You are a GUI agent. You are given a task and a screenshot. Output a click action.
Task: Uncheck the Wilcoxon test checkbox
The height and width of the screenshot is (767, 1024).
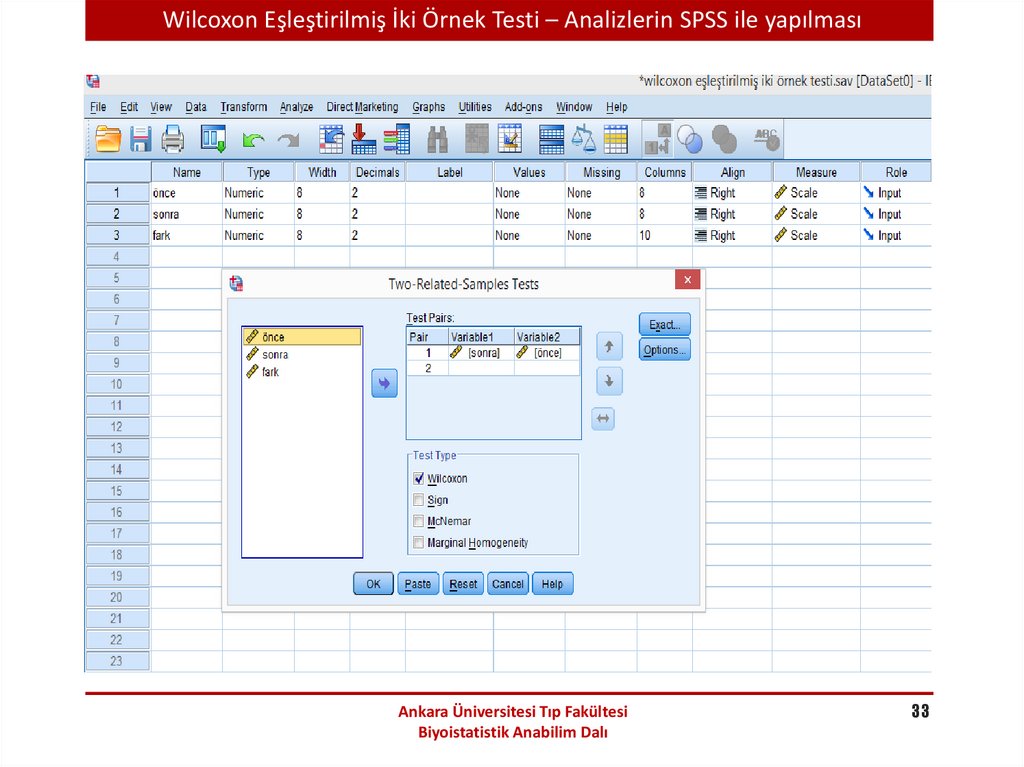point(419,479)
